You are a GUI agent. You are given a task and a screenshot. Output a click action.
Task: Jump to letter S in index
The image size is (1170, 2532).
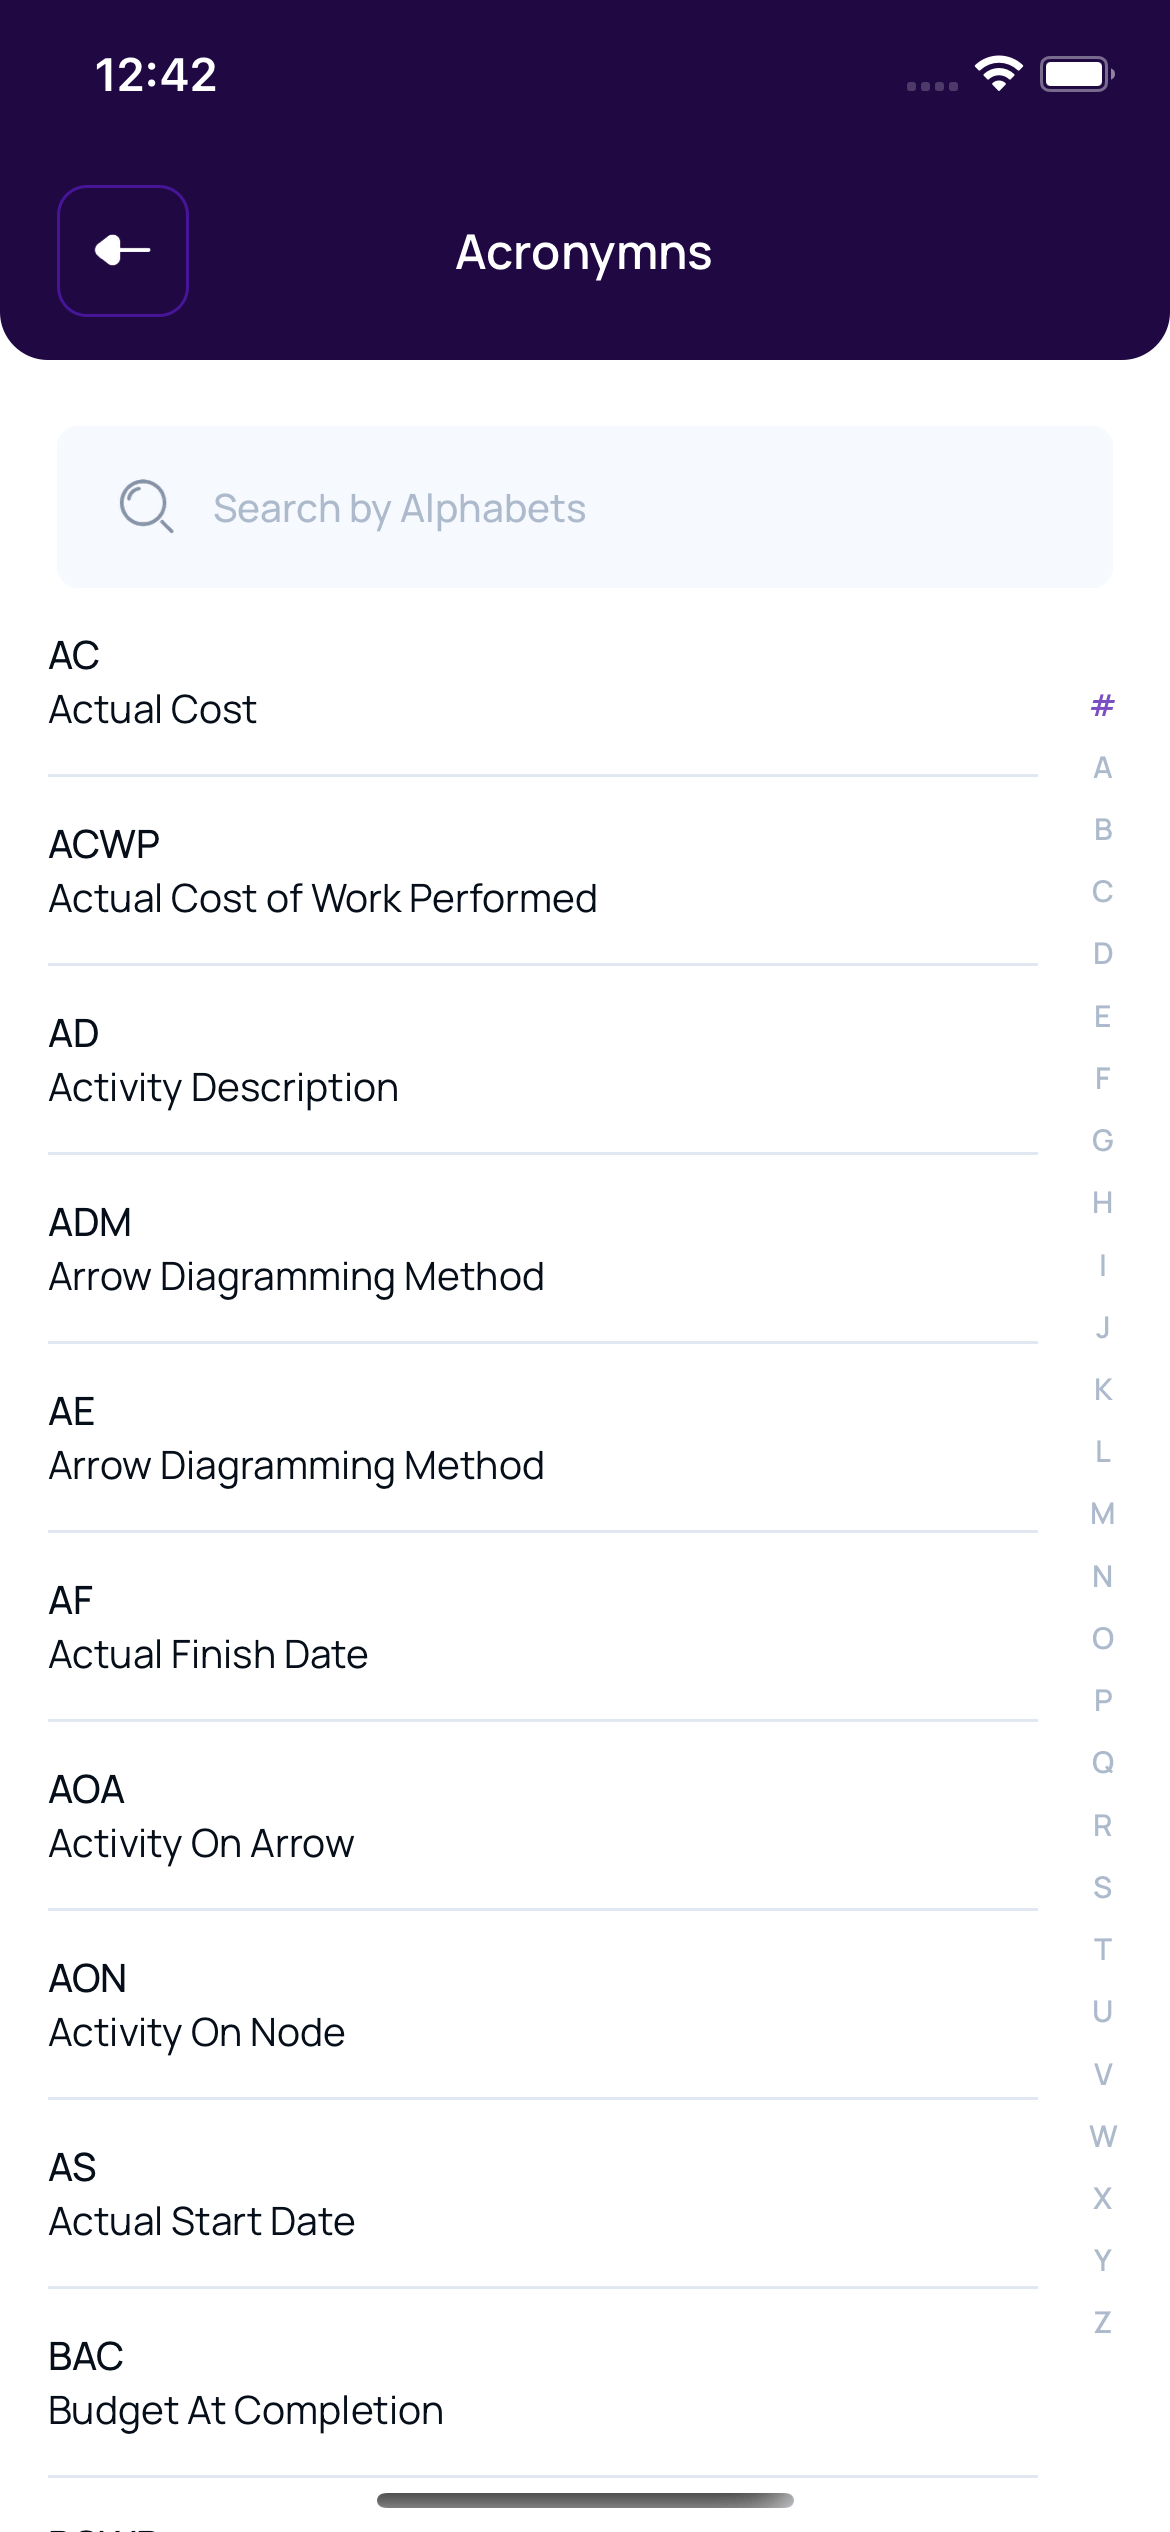click(1102, 1887)
